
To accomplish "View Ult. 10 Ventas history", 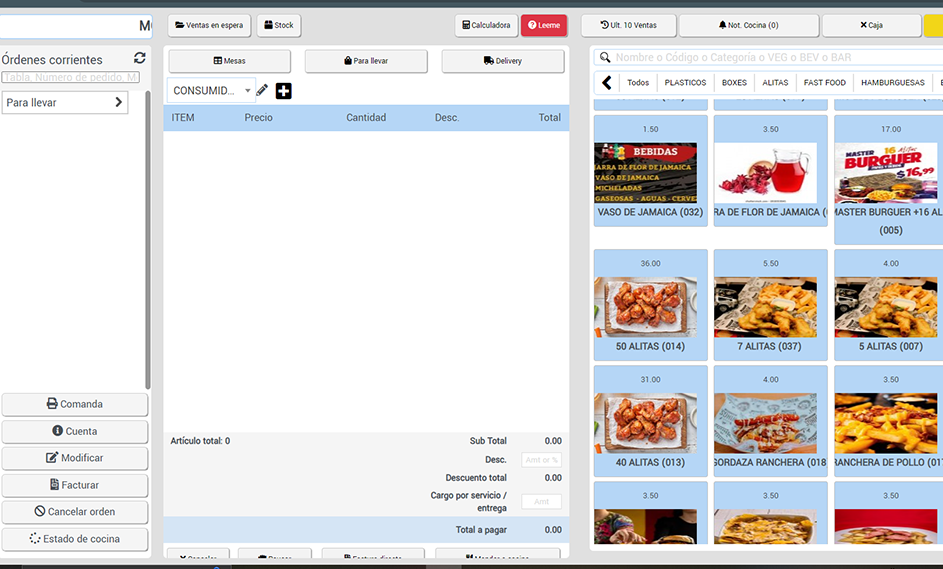I will pyautogui.click(x=628, y=25).
